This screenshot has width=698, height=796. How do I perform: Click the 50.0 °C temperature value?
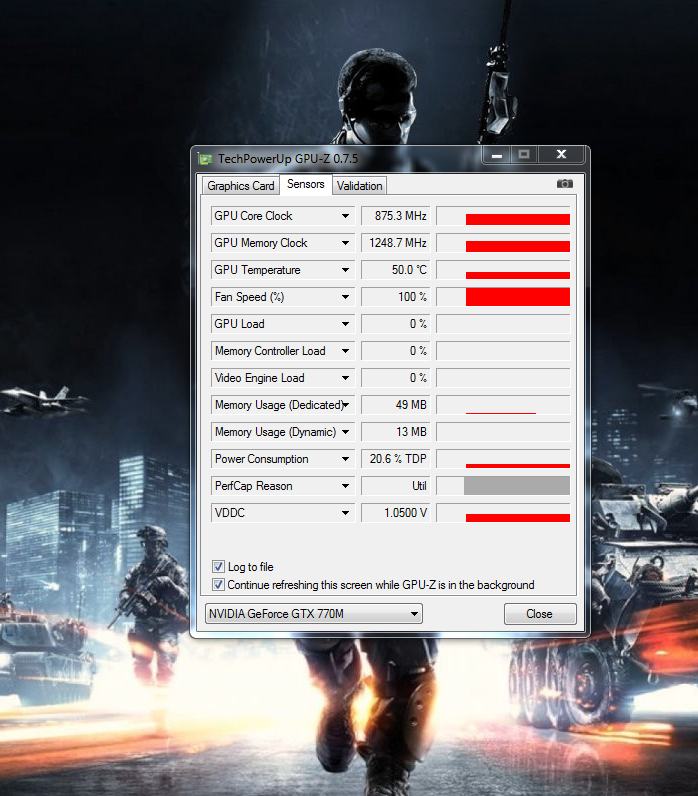pyautogui.click(x=396, y=270)
